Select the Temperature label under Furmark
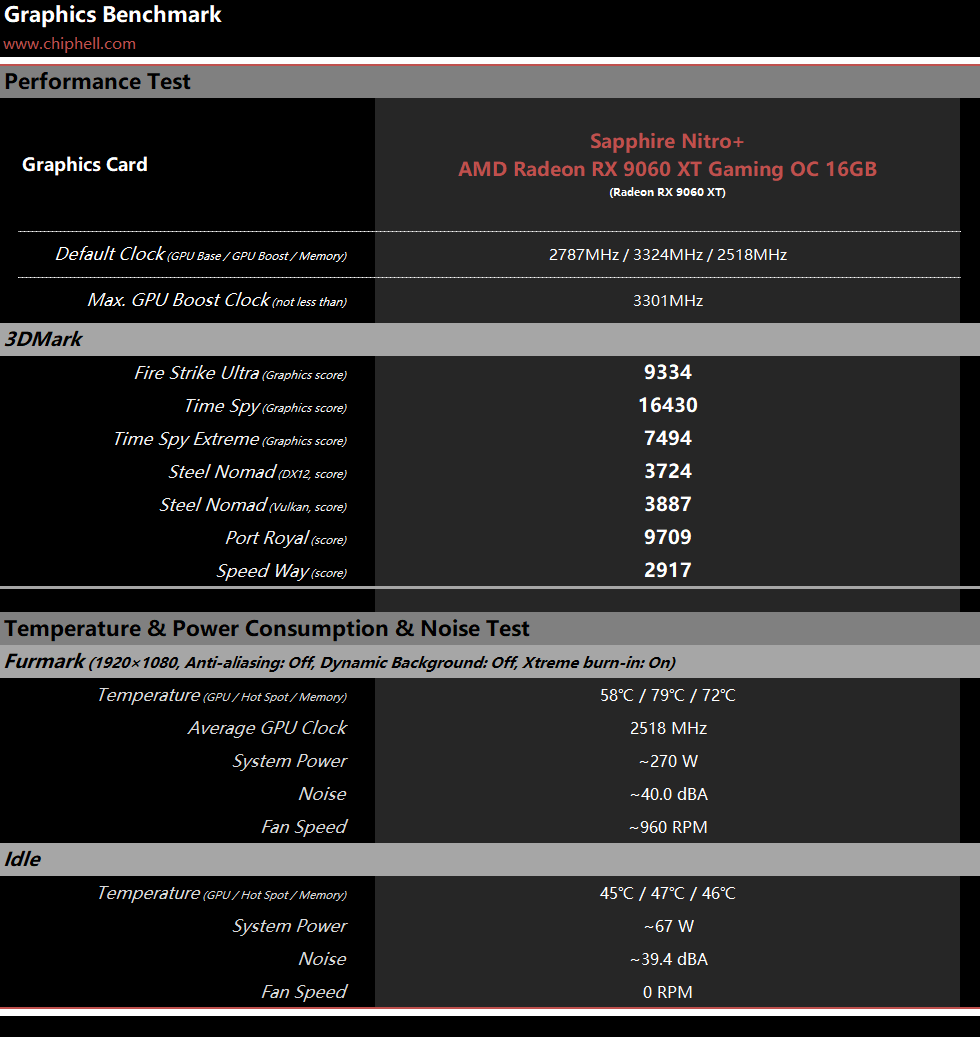Image resolution: width=980 pixels, height=1037 pixels. pyautogui.click(x=222, y=696)
